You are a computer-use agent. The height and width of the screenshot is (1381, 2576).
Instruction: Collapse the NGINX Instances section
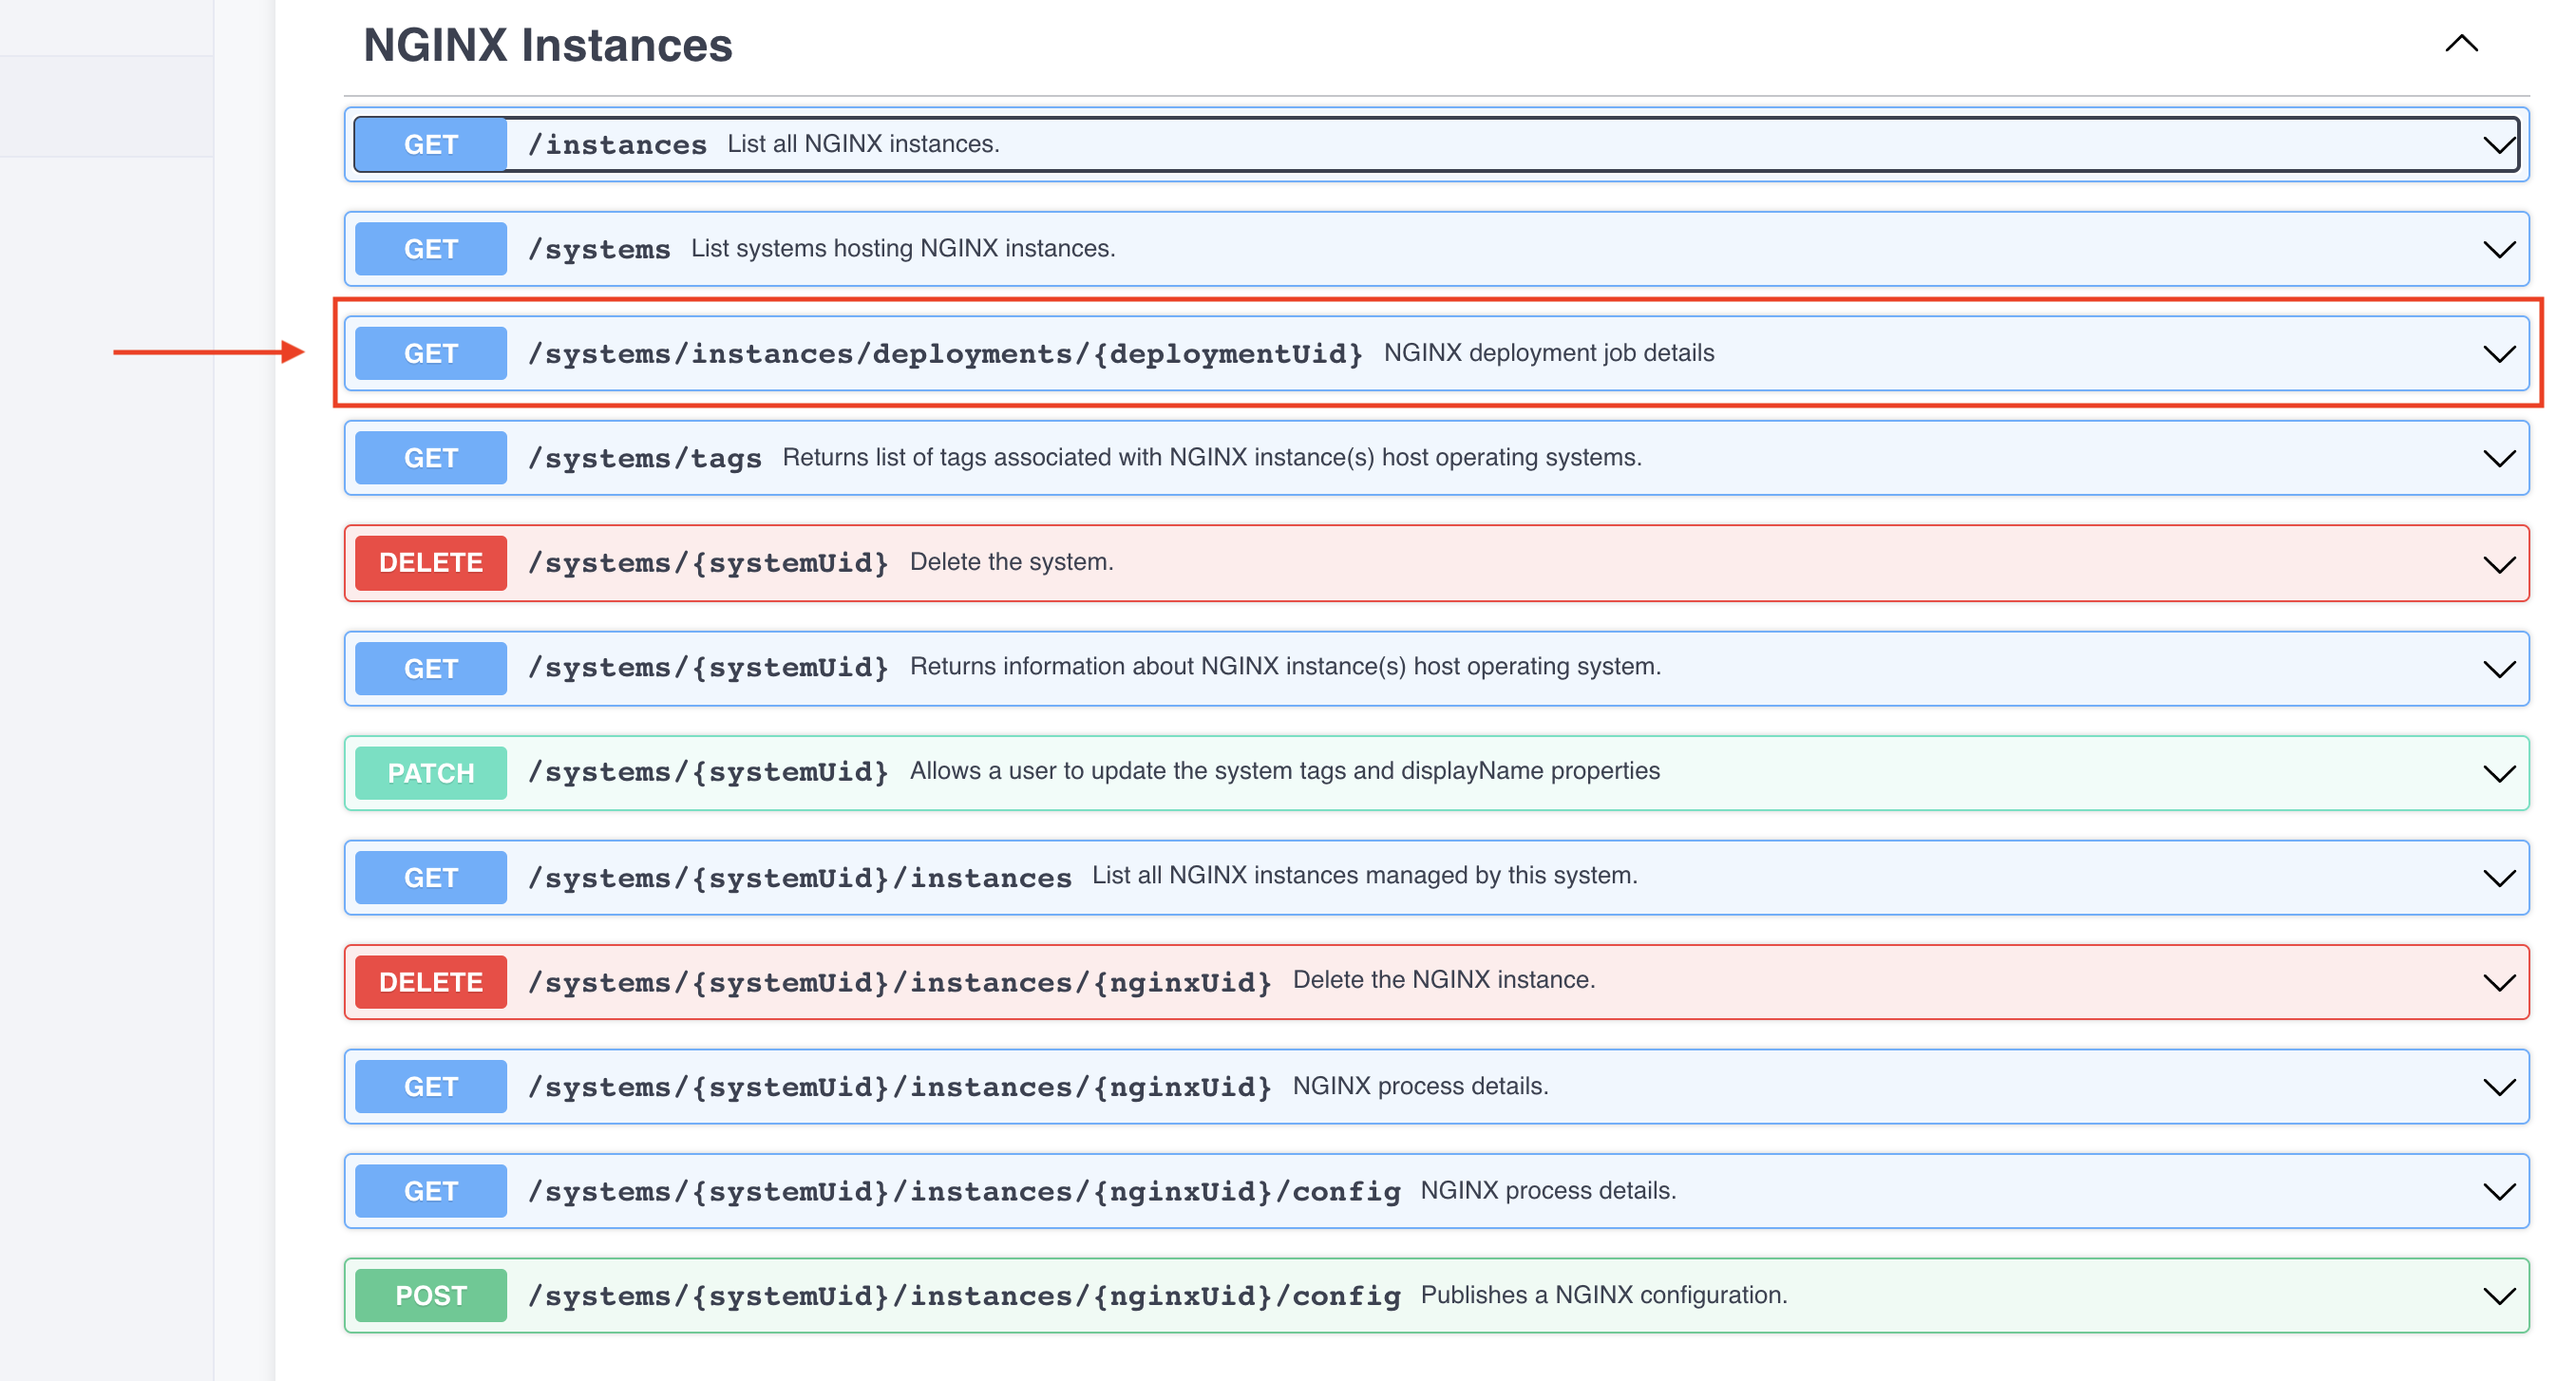(x=2461, y=44)
